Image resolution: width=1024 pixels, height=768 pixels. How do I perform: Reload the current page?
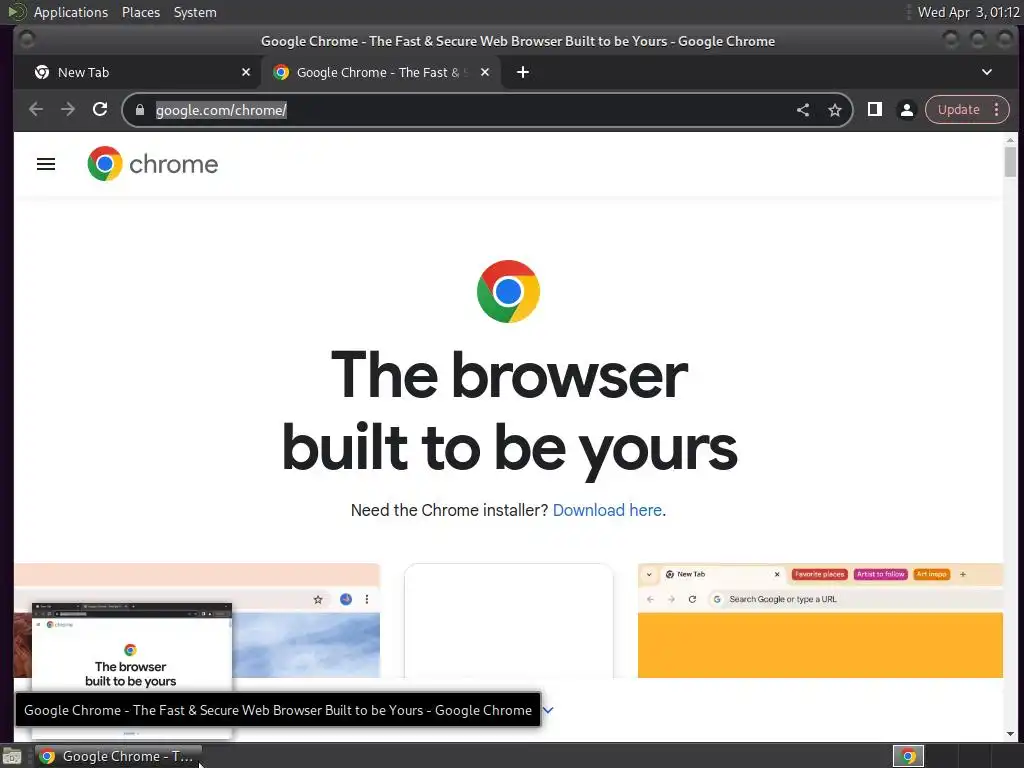[x=100, y=110]
